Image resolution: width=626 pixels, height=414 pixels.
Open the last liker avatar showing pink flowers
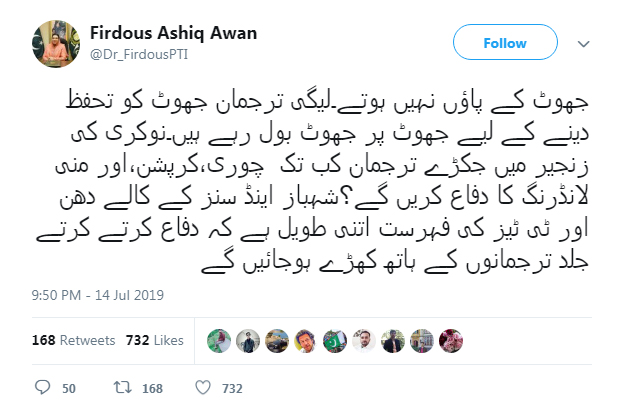click(451, 341)
